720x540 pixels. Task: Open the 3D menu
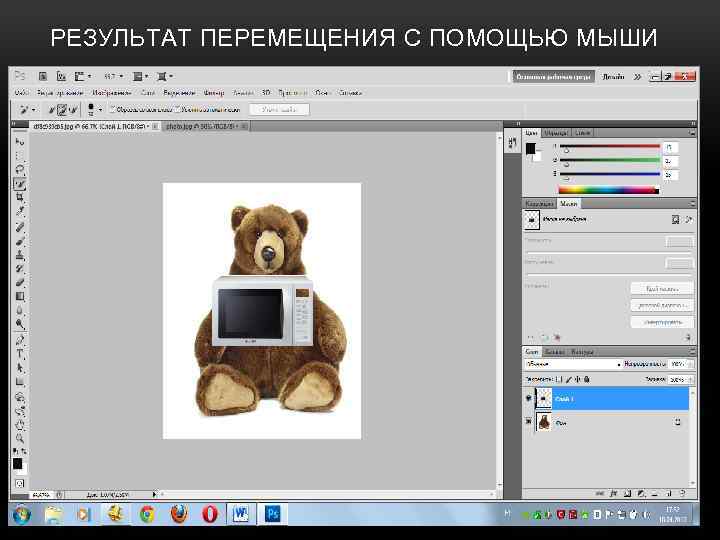coord(266,93)
